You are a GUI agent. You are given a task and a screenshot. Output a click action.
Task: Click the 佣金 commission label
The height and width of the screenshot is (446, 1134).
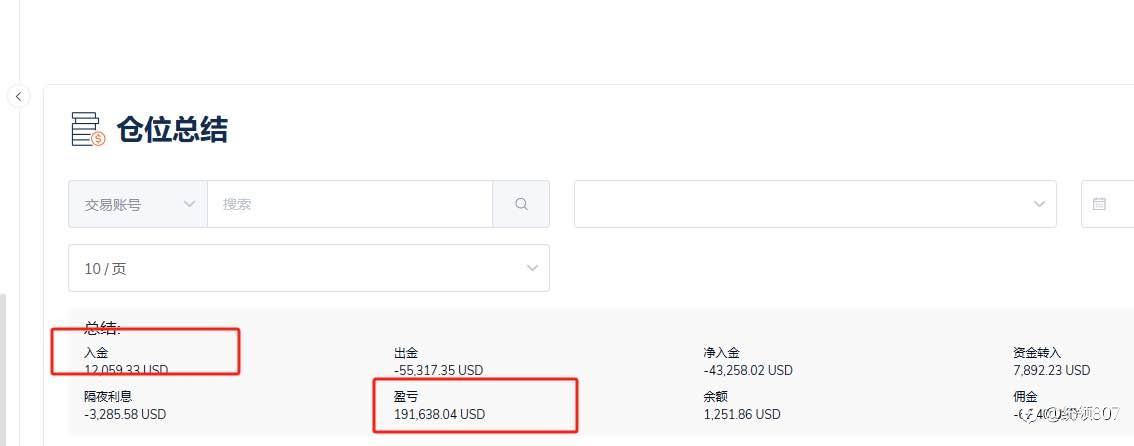pyautogui.click(x=1025, y=397)
